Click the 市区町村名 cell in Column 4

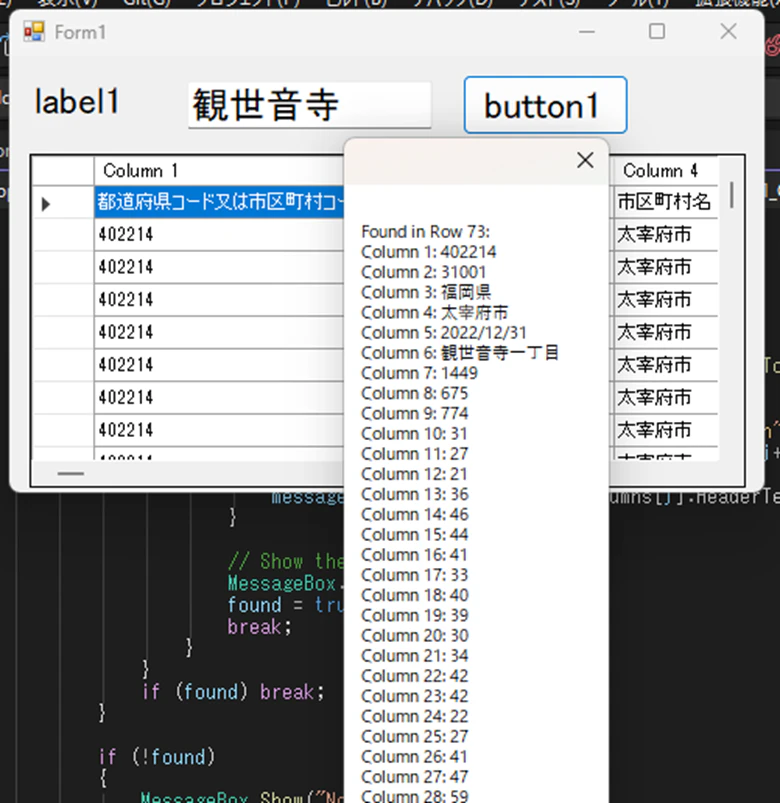pyautogui.click(x=666, y=202)
